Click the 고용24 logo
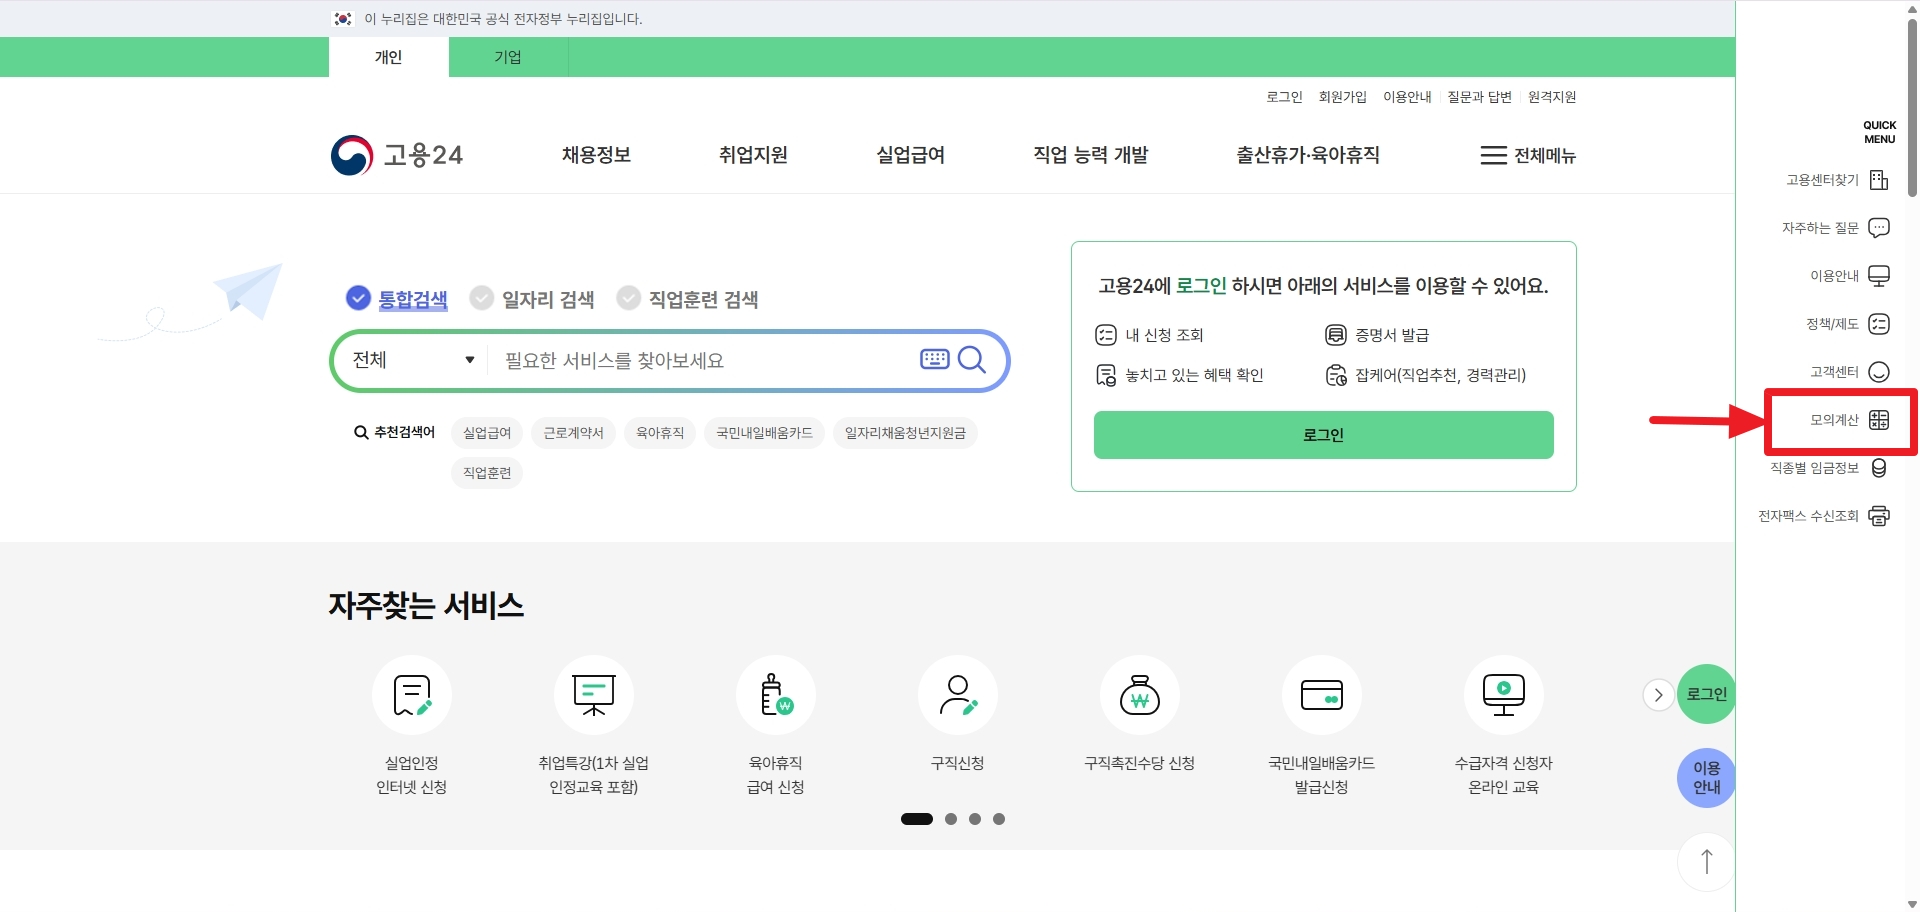Viewport: 1920px width, 912px height. pyautogui.click(x=397, y=155)
